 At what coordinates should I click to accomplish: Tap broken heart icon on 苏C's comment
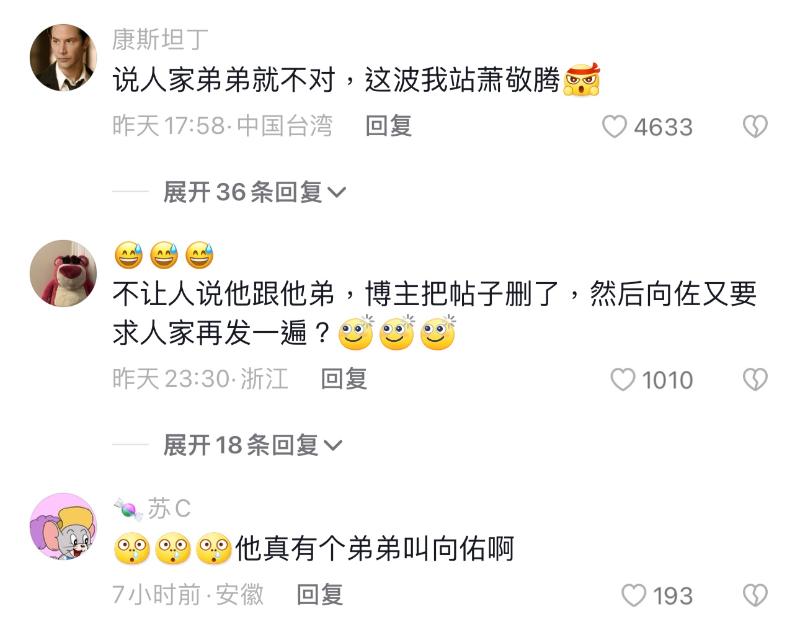[755, 595]
